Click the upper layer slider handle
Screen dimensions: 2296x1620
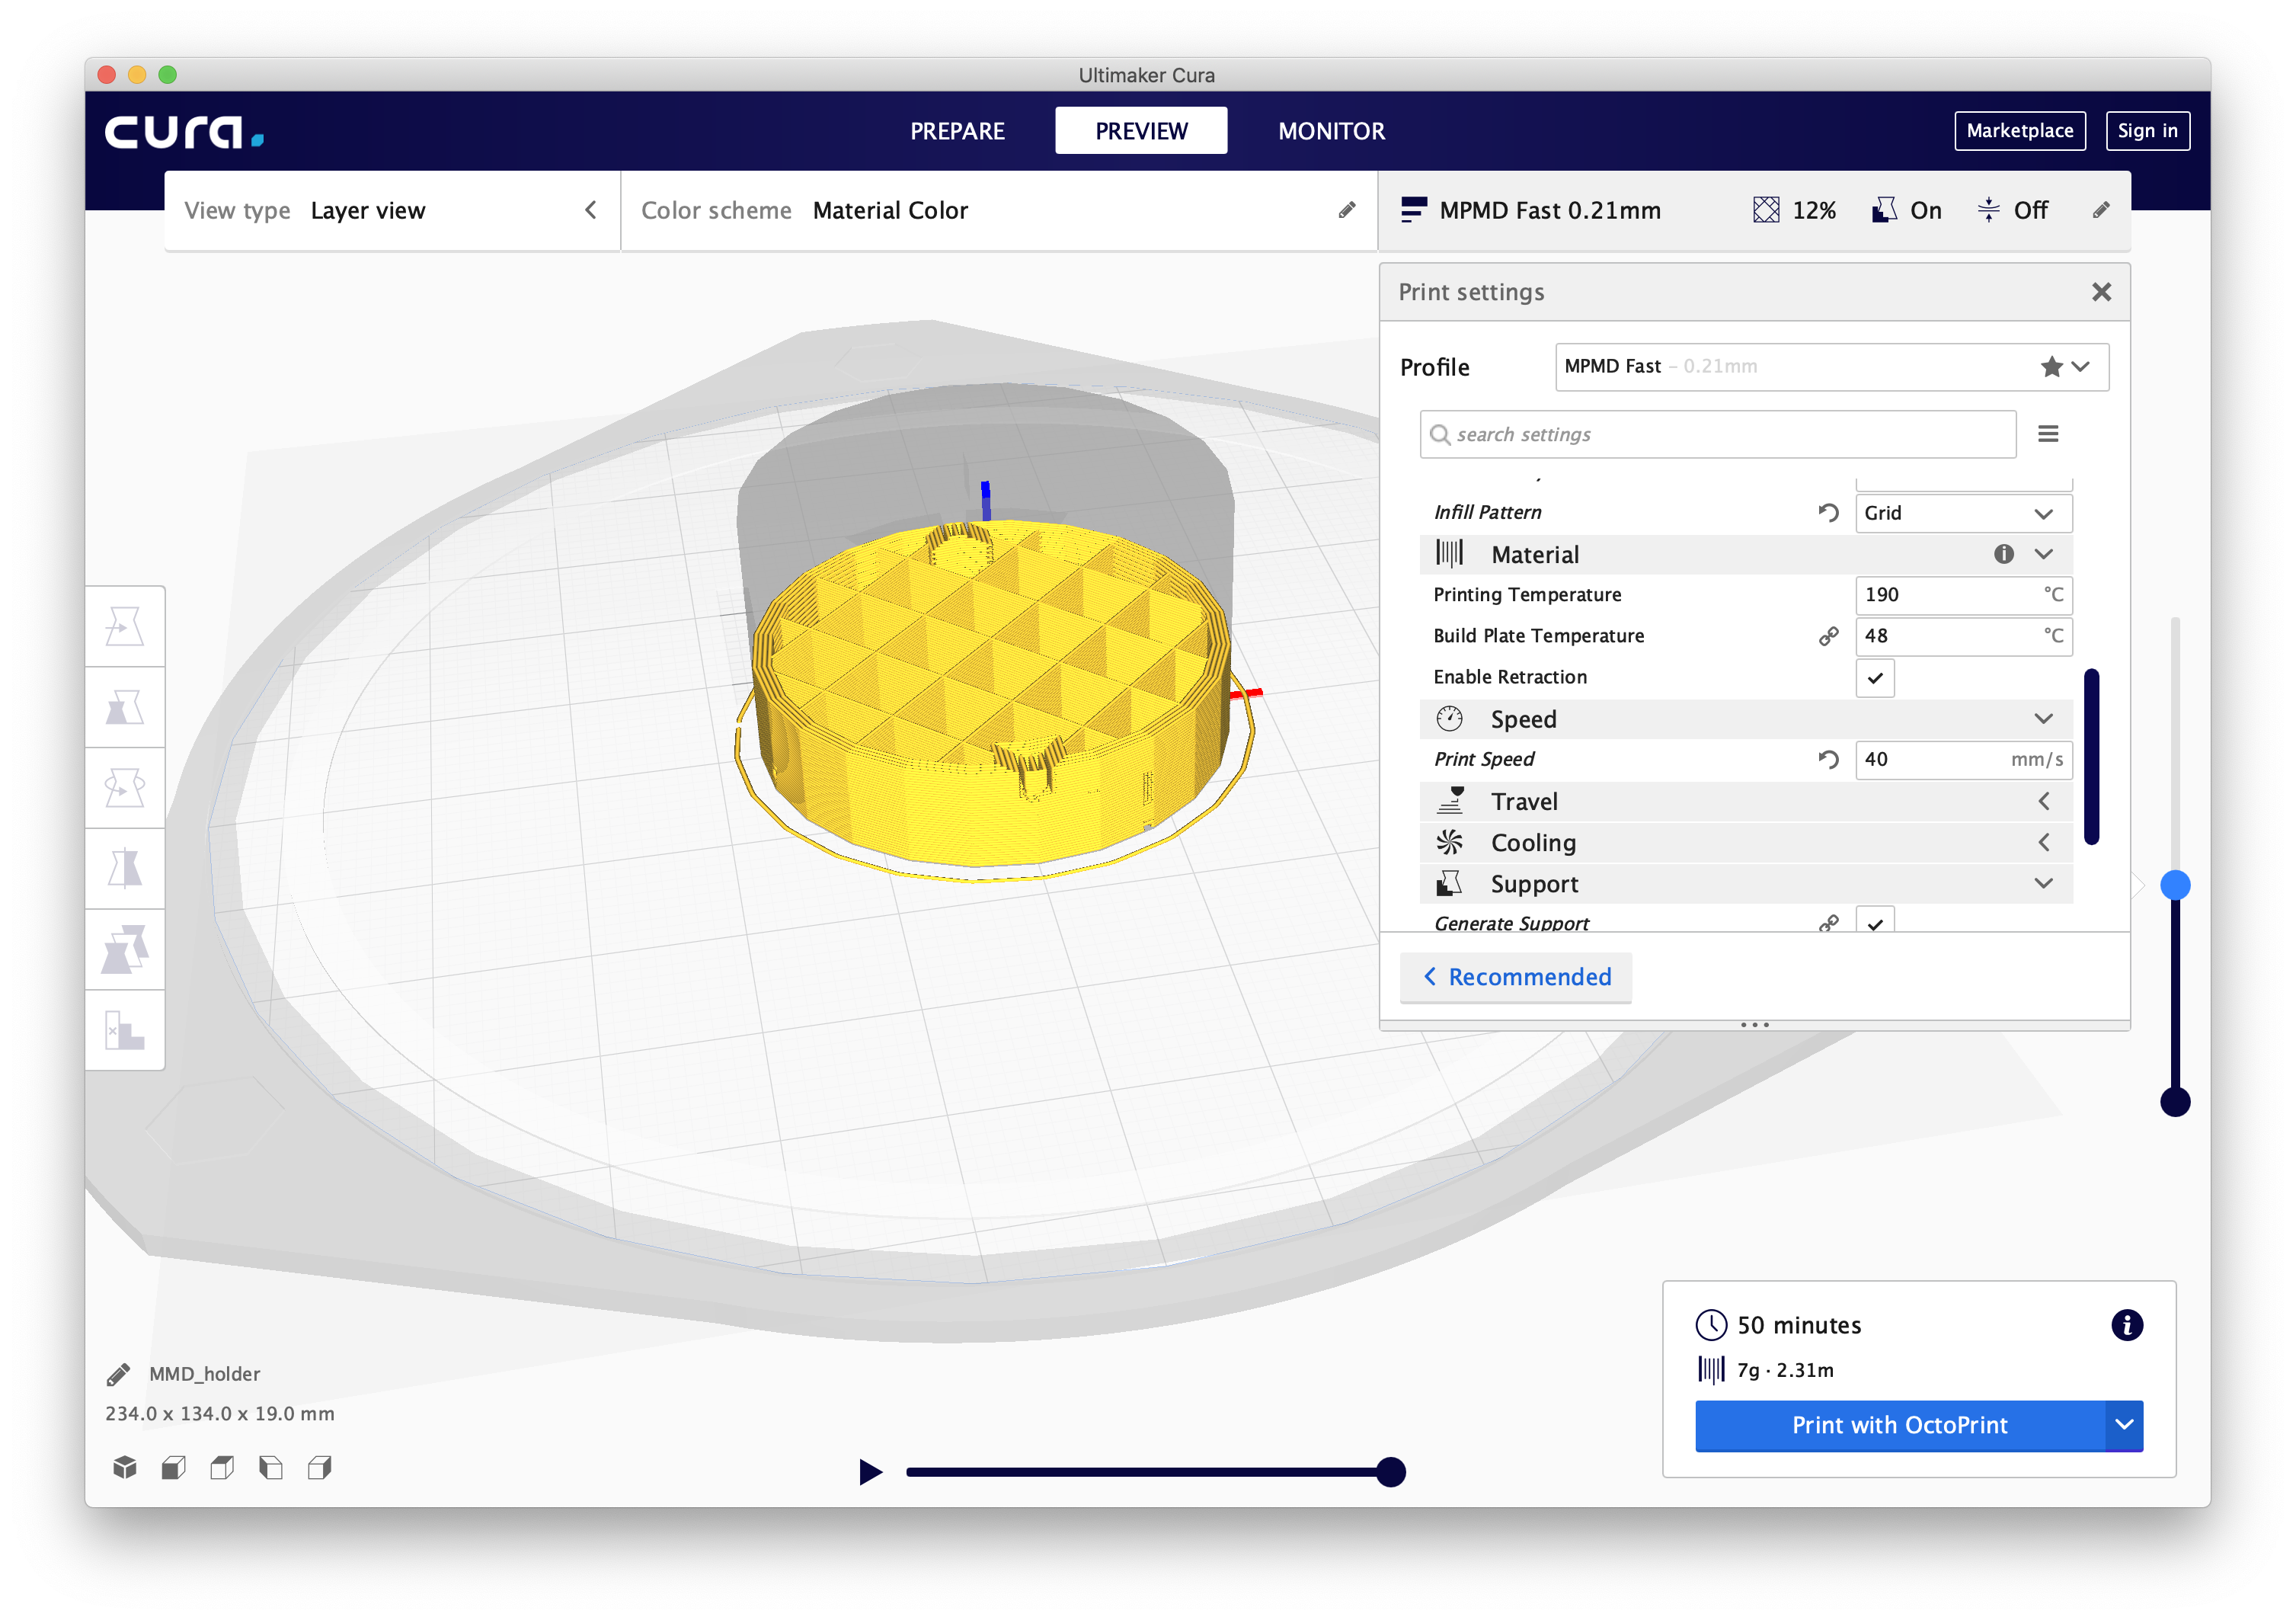coord(2175,885)
